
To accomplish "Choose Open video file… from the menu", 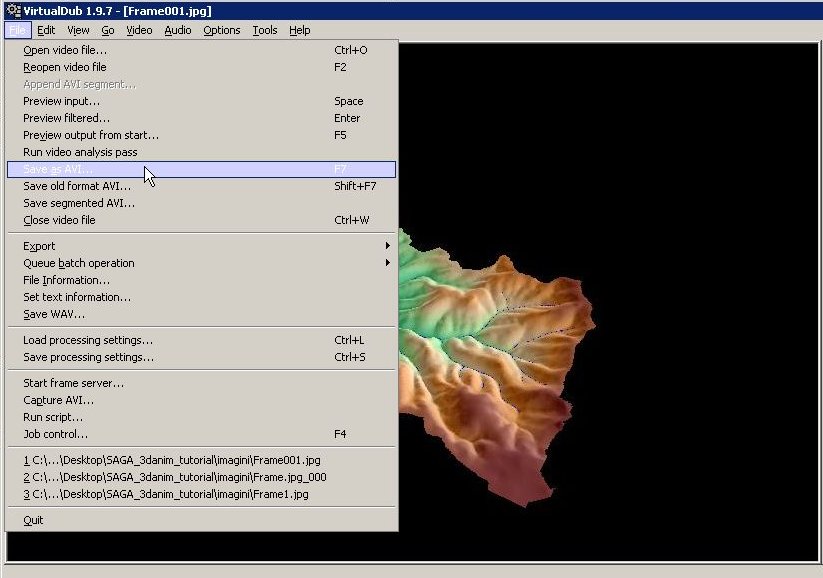I will tap(202, 50).
